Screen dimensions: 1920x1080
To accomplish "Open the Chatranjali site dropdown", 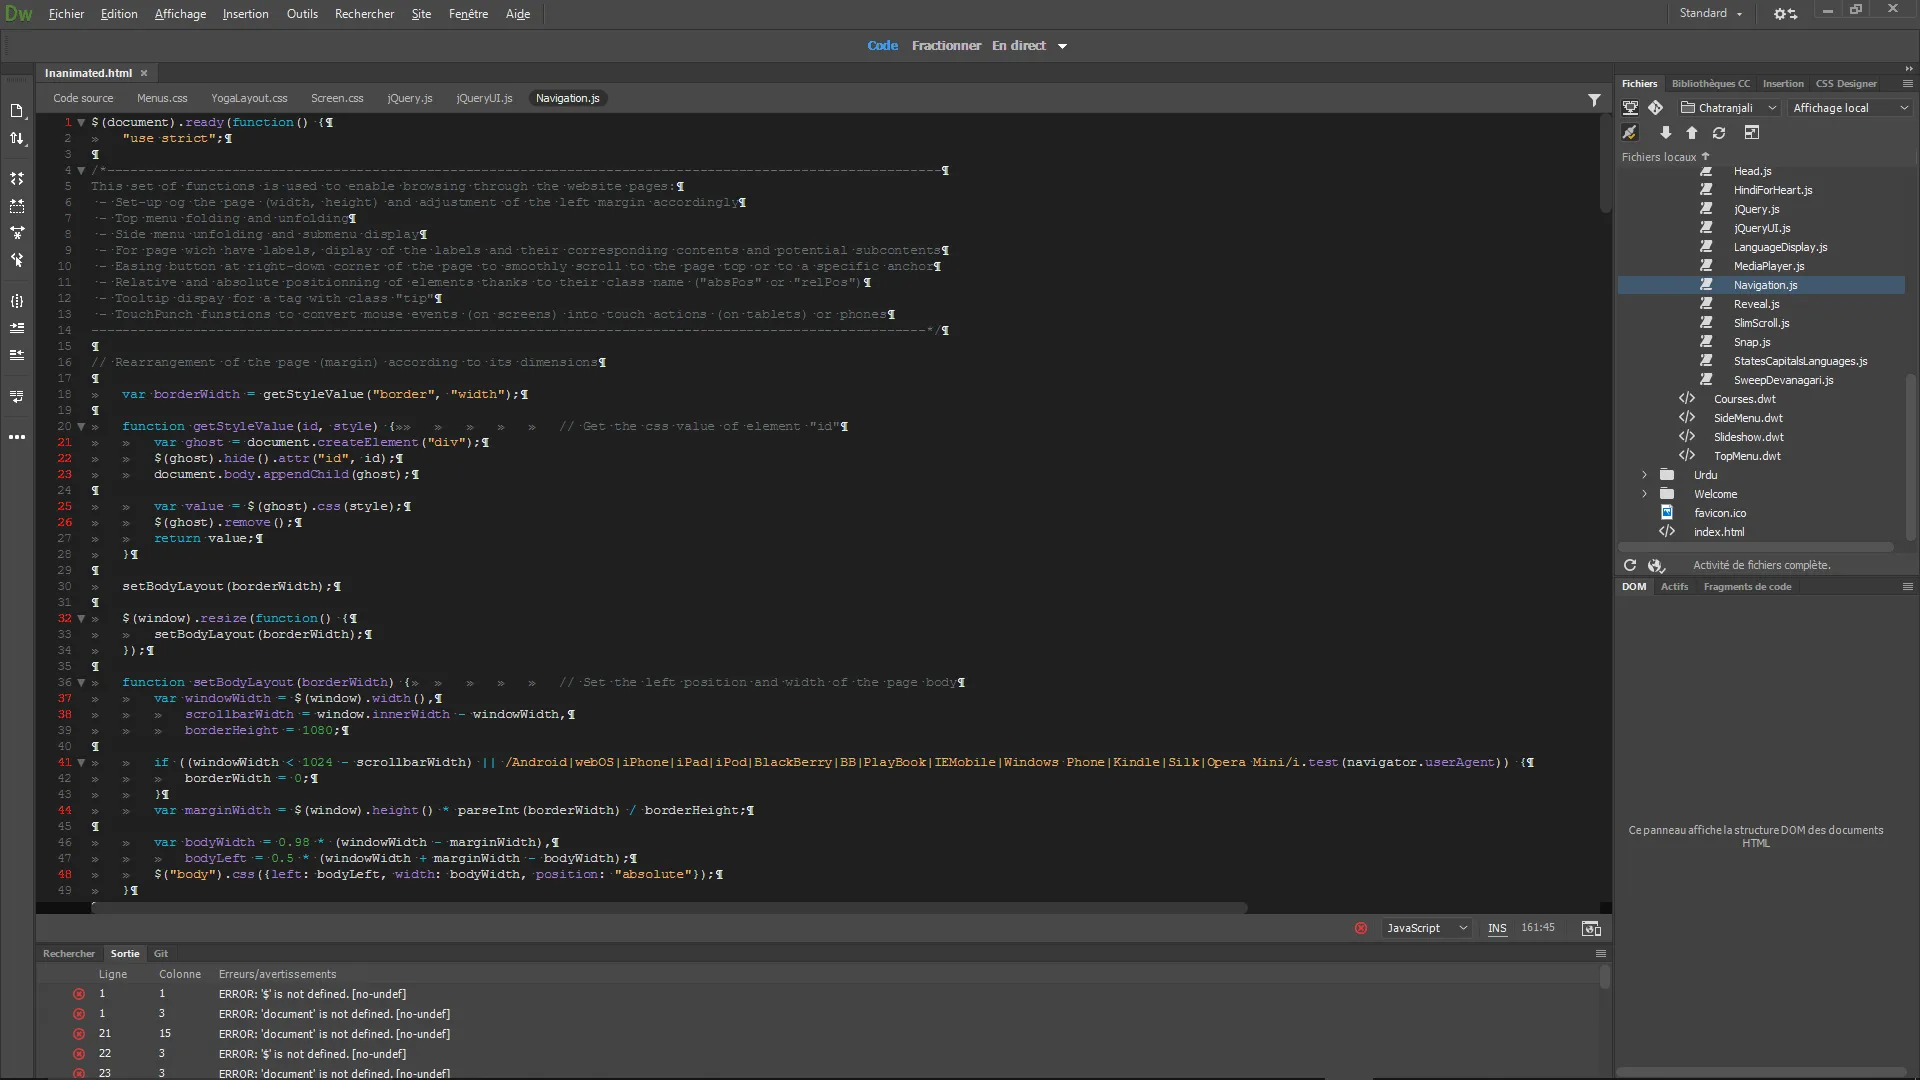I will [x=1730, y=107].
